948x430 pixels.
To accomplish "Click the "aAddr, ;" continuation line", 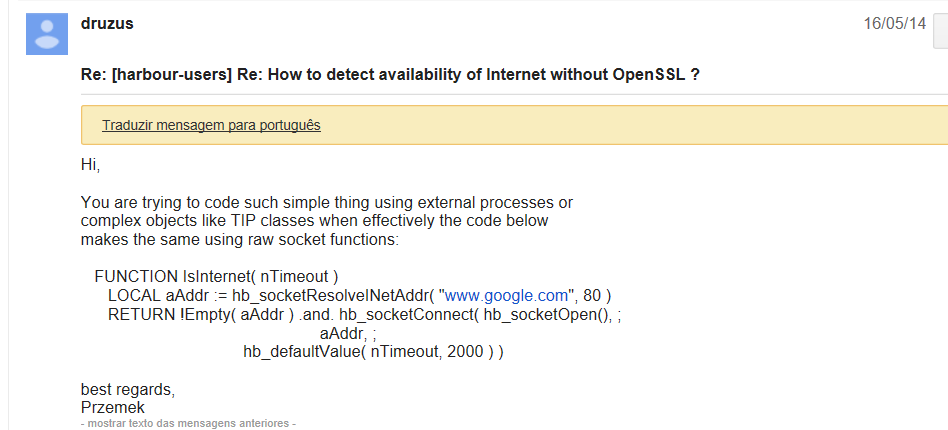I will 347,333.
